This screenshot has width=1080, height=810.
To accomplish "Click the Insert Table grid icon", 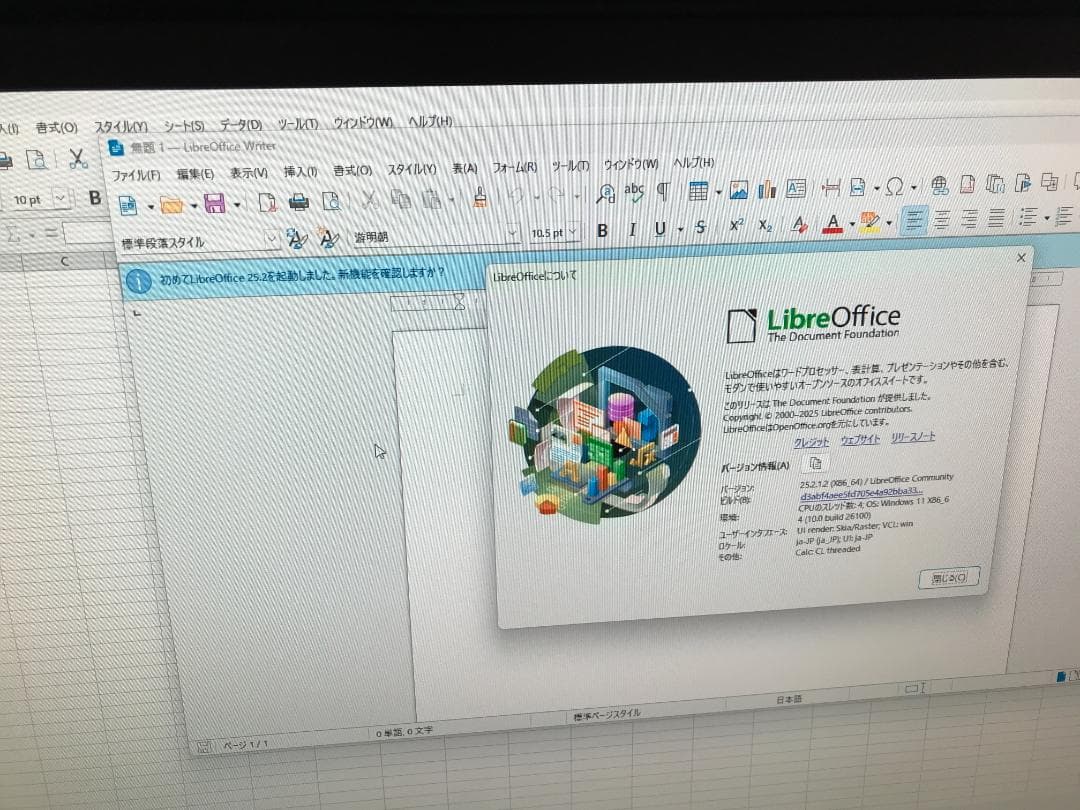I will click(x=698, y=191).
